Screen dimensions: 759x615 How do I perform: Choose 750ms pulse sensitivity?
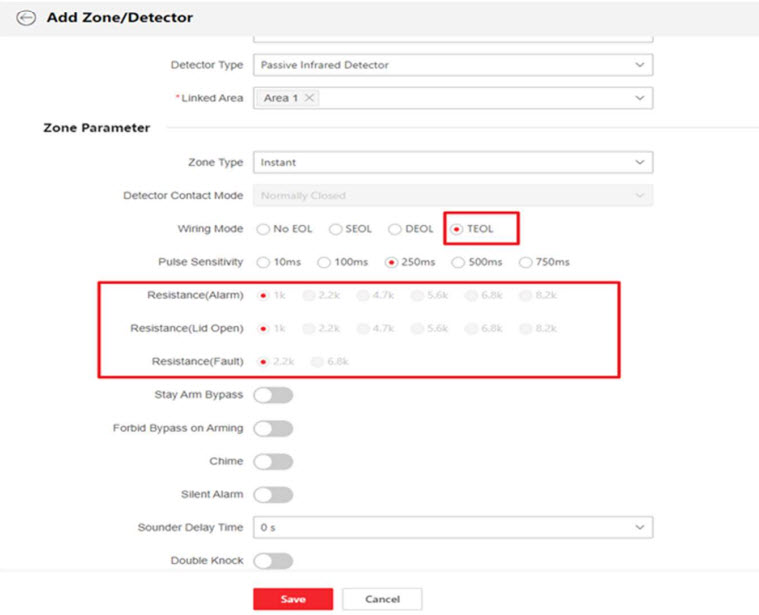(x=525, y=262)
